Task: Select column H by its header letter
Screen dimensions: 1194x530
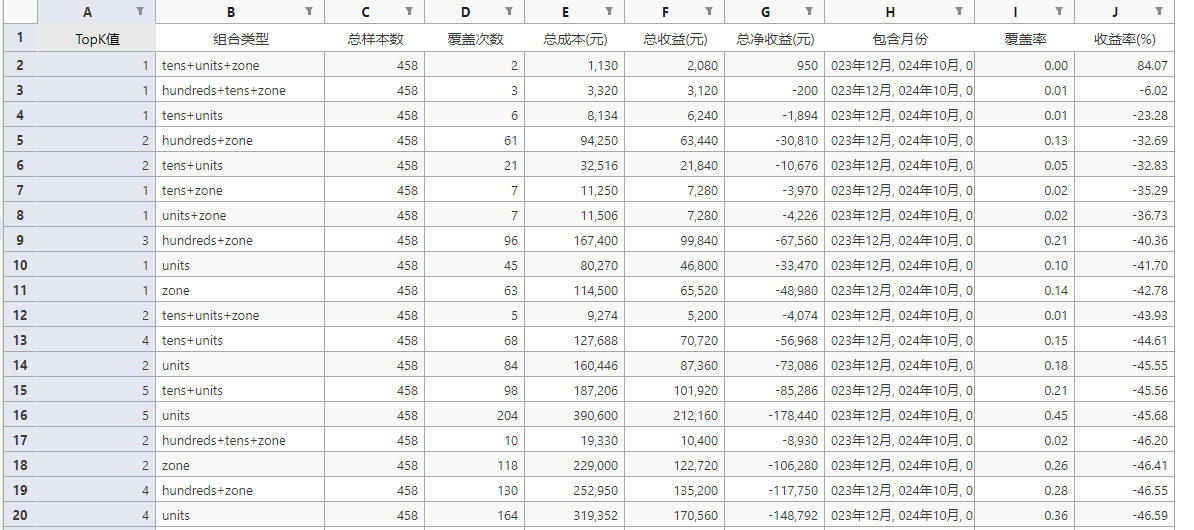Action: [x=890, y=11]
